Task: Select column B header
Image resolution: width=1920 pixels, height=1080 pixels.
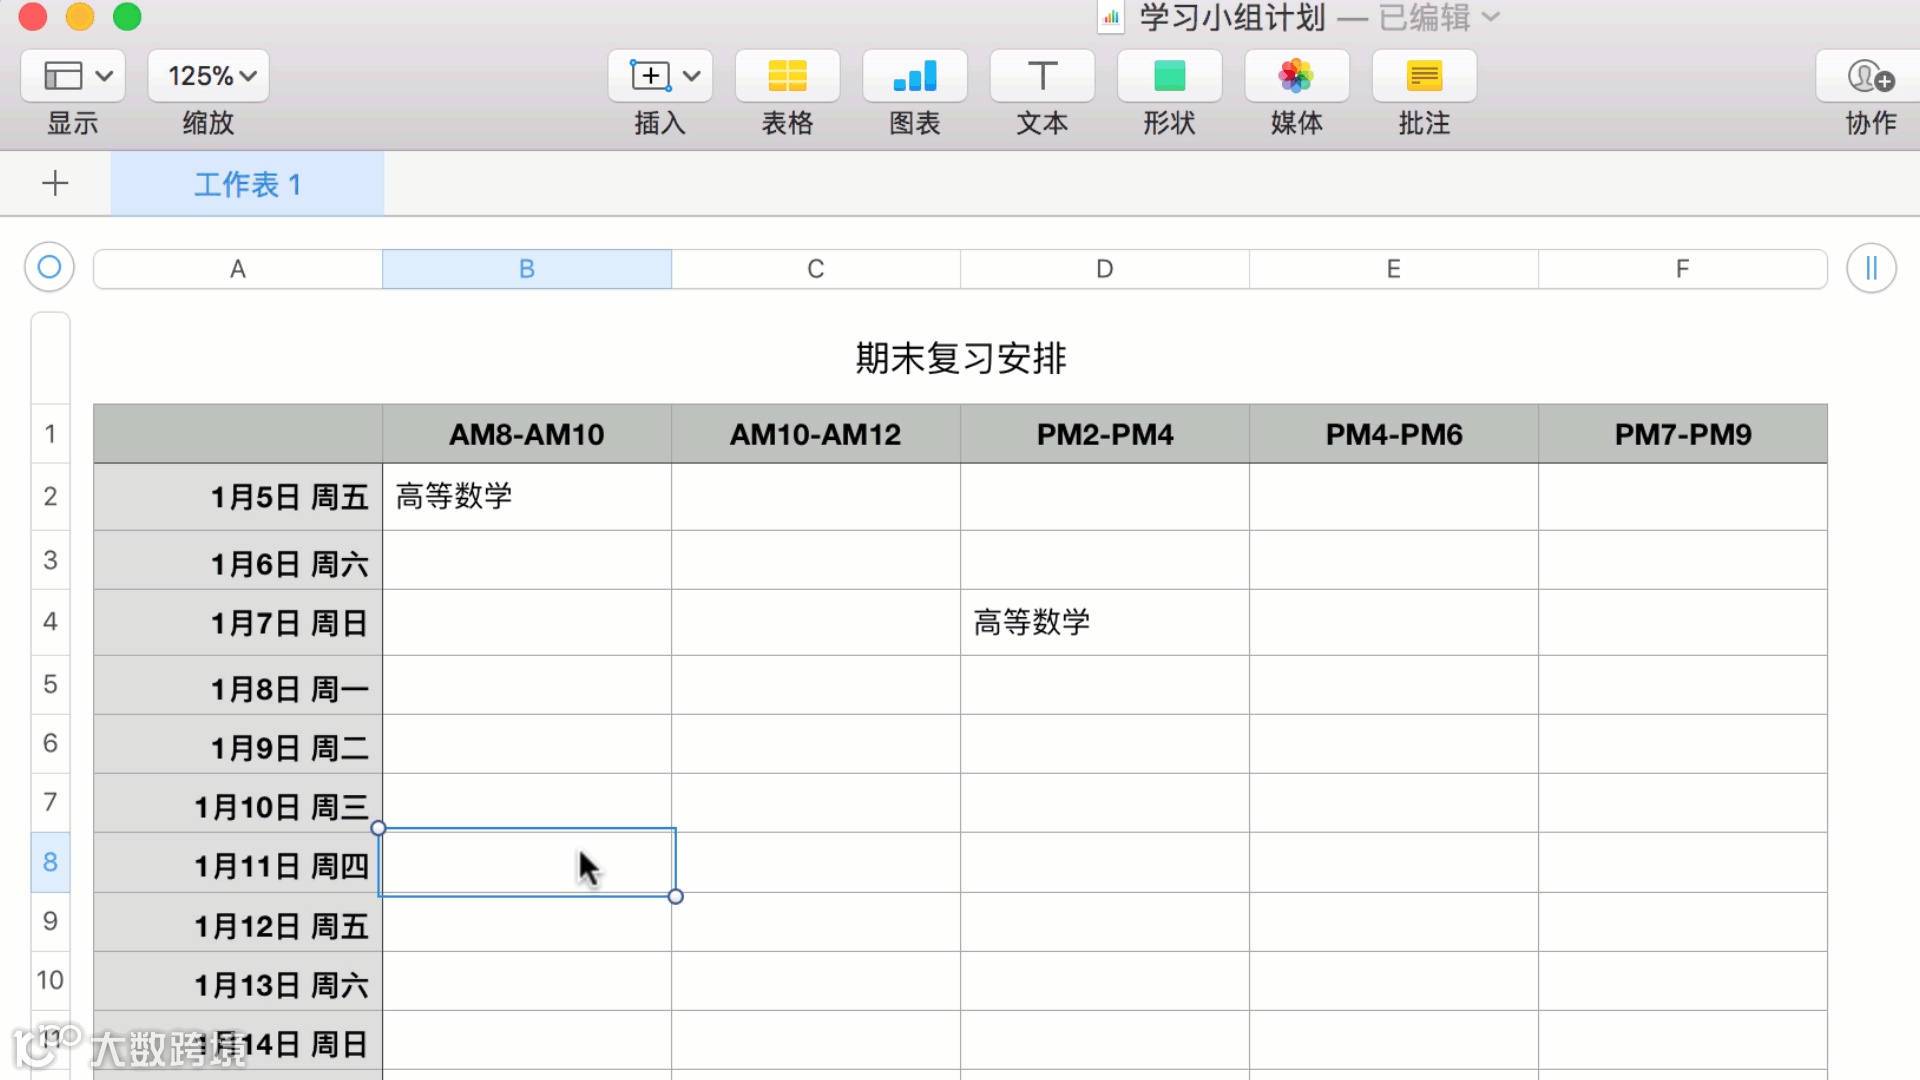Action: pyautogui.click(x=526, y=269)
